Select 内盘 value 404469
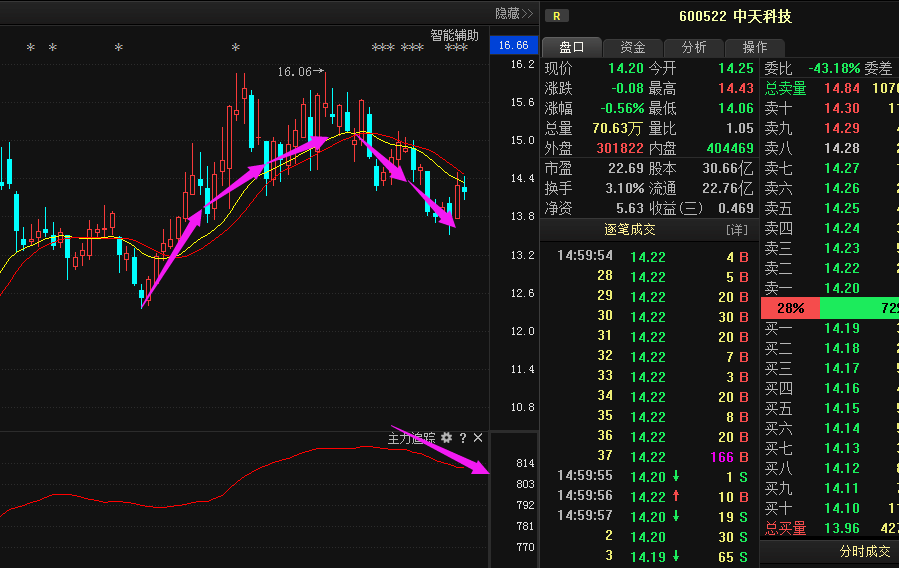This screenshot has height=568, width=899. 730,148
